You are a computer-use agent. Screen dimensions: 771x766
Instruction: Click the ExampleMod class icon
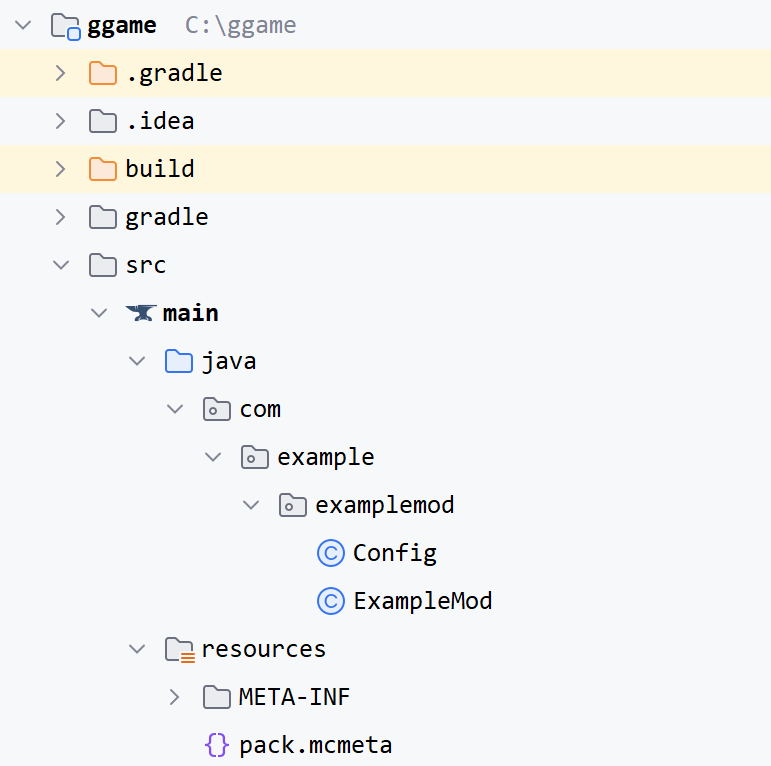[331, 601]
